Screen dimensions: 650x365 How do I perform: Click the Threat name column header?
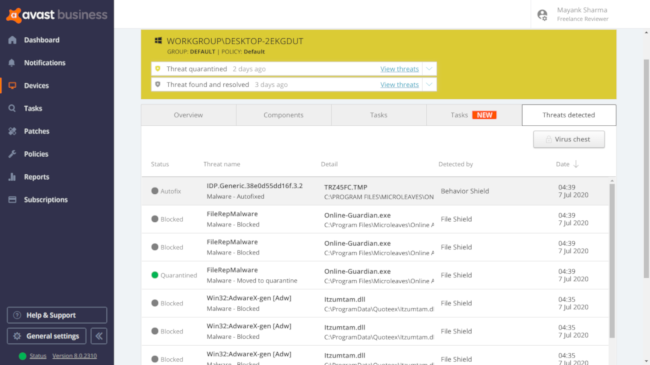[222, 164]
